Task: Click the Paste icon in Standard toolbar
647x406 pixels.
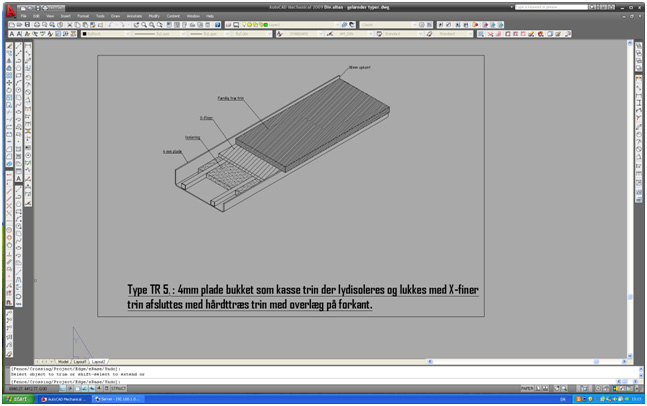Action: click(x=85, y=25)
